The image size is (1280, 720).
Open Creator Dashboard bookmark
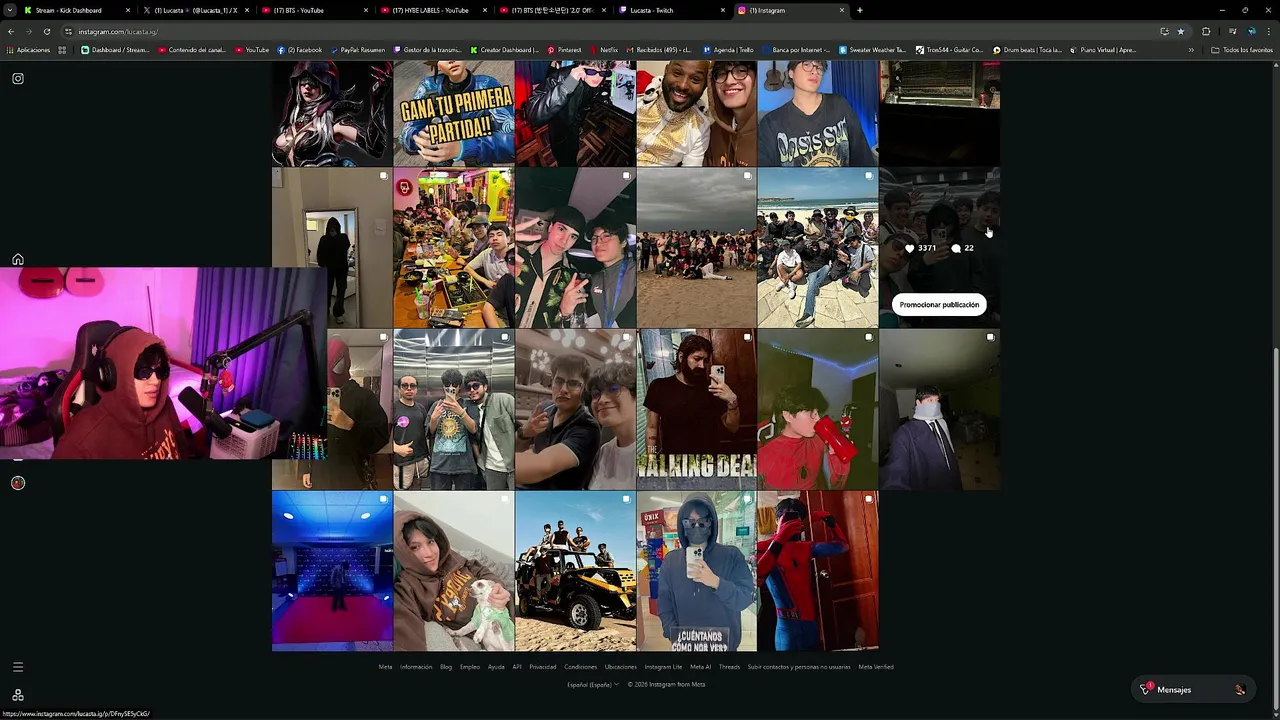504,50
